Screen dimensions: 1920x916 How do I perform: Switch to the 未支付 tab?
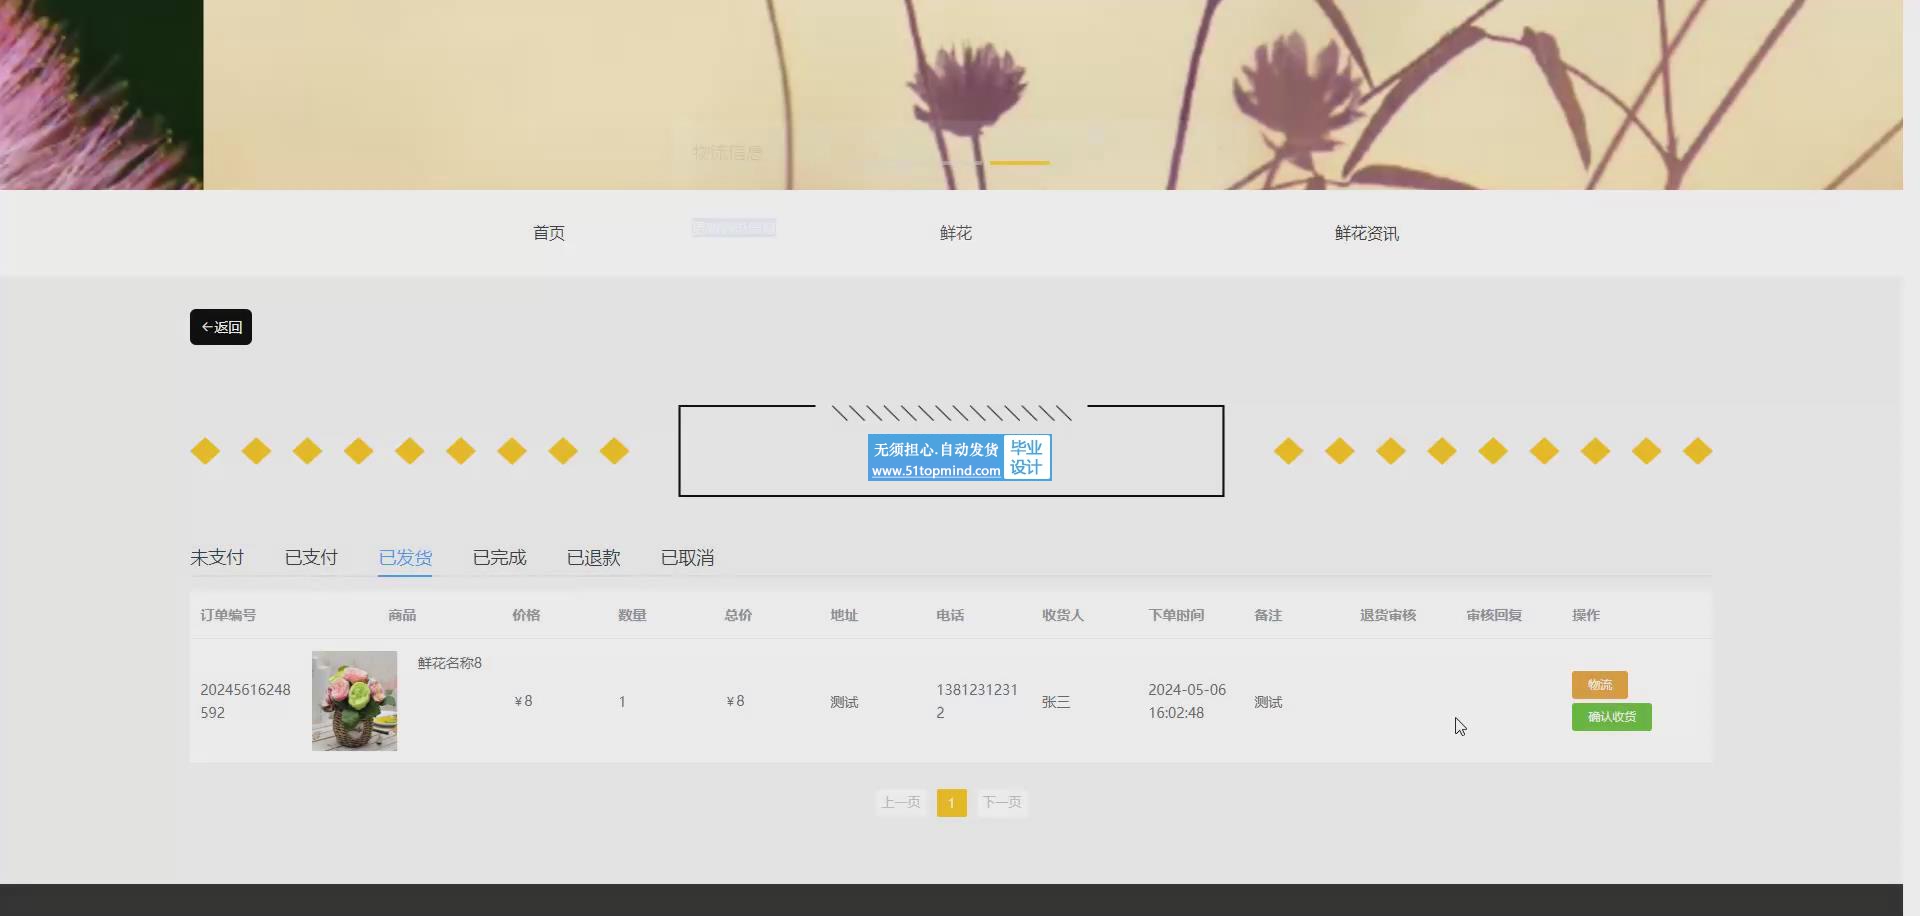pos(217,558)
